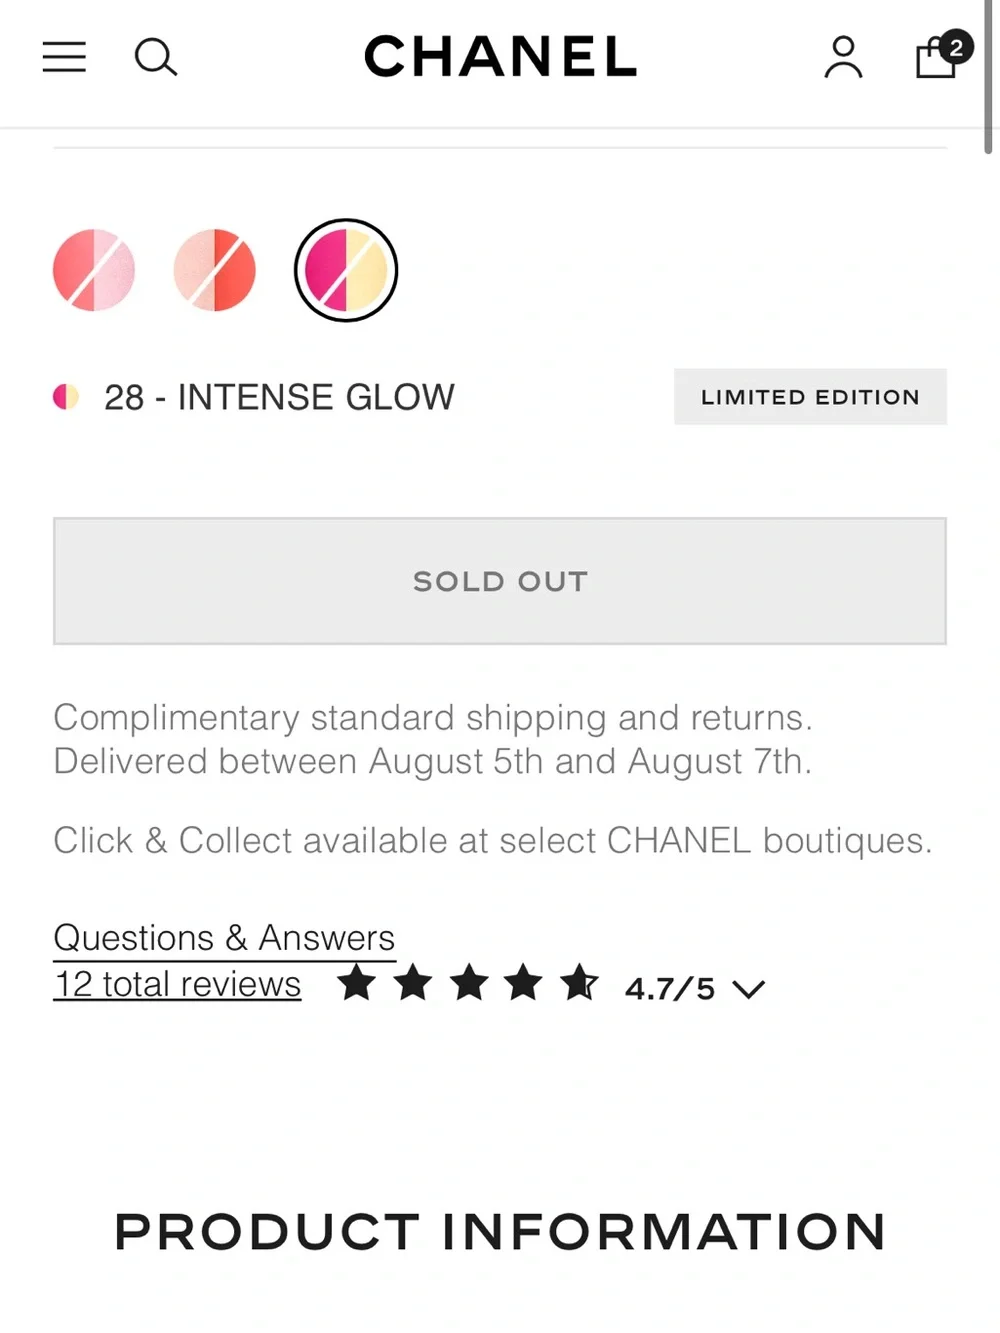
Task: Open Questions & Answers link
Action: pyautogui.click(x=224, y=938)
